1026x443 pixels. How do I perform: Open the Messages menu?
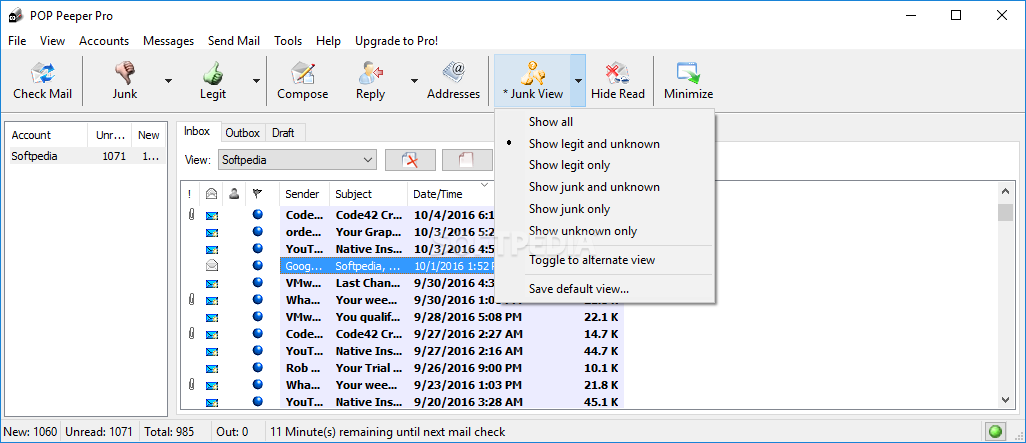pyautogui.click(x=168, y=41)
